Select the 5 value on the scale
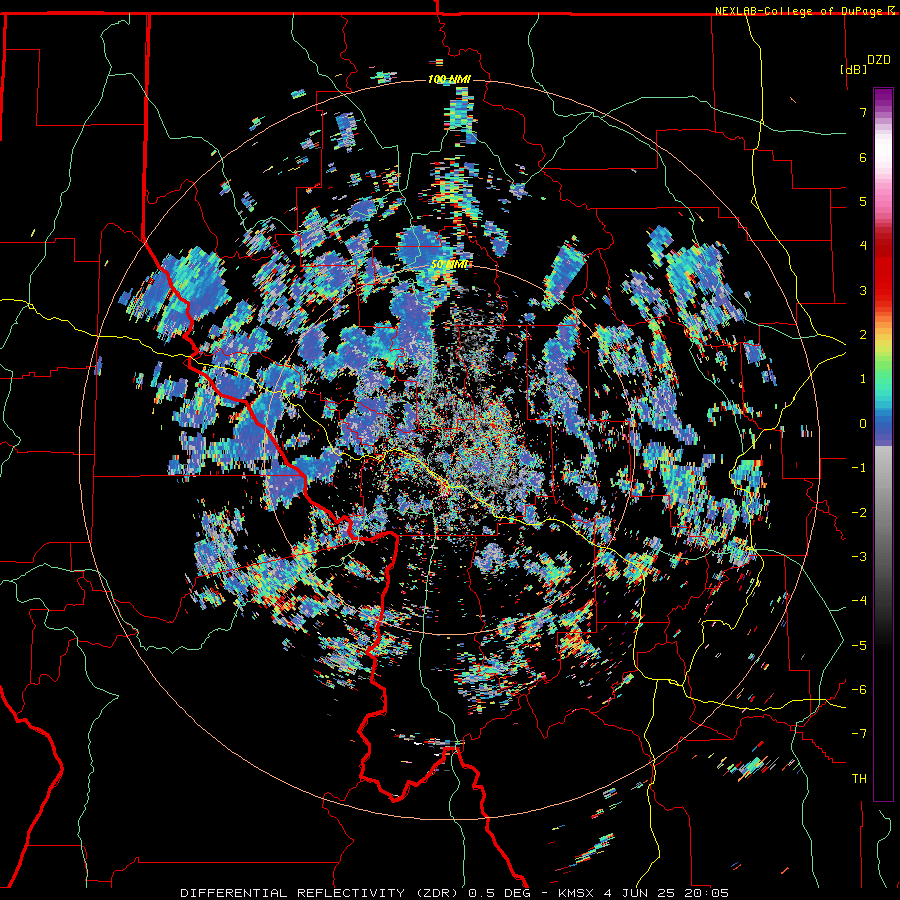Screen dimensions: 900x900 point(863,201)
